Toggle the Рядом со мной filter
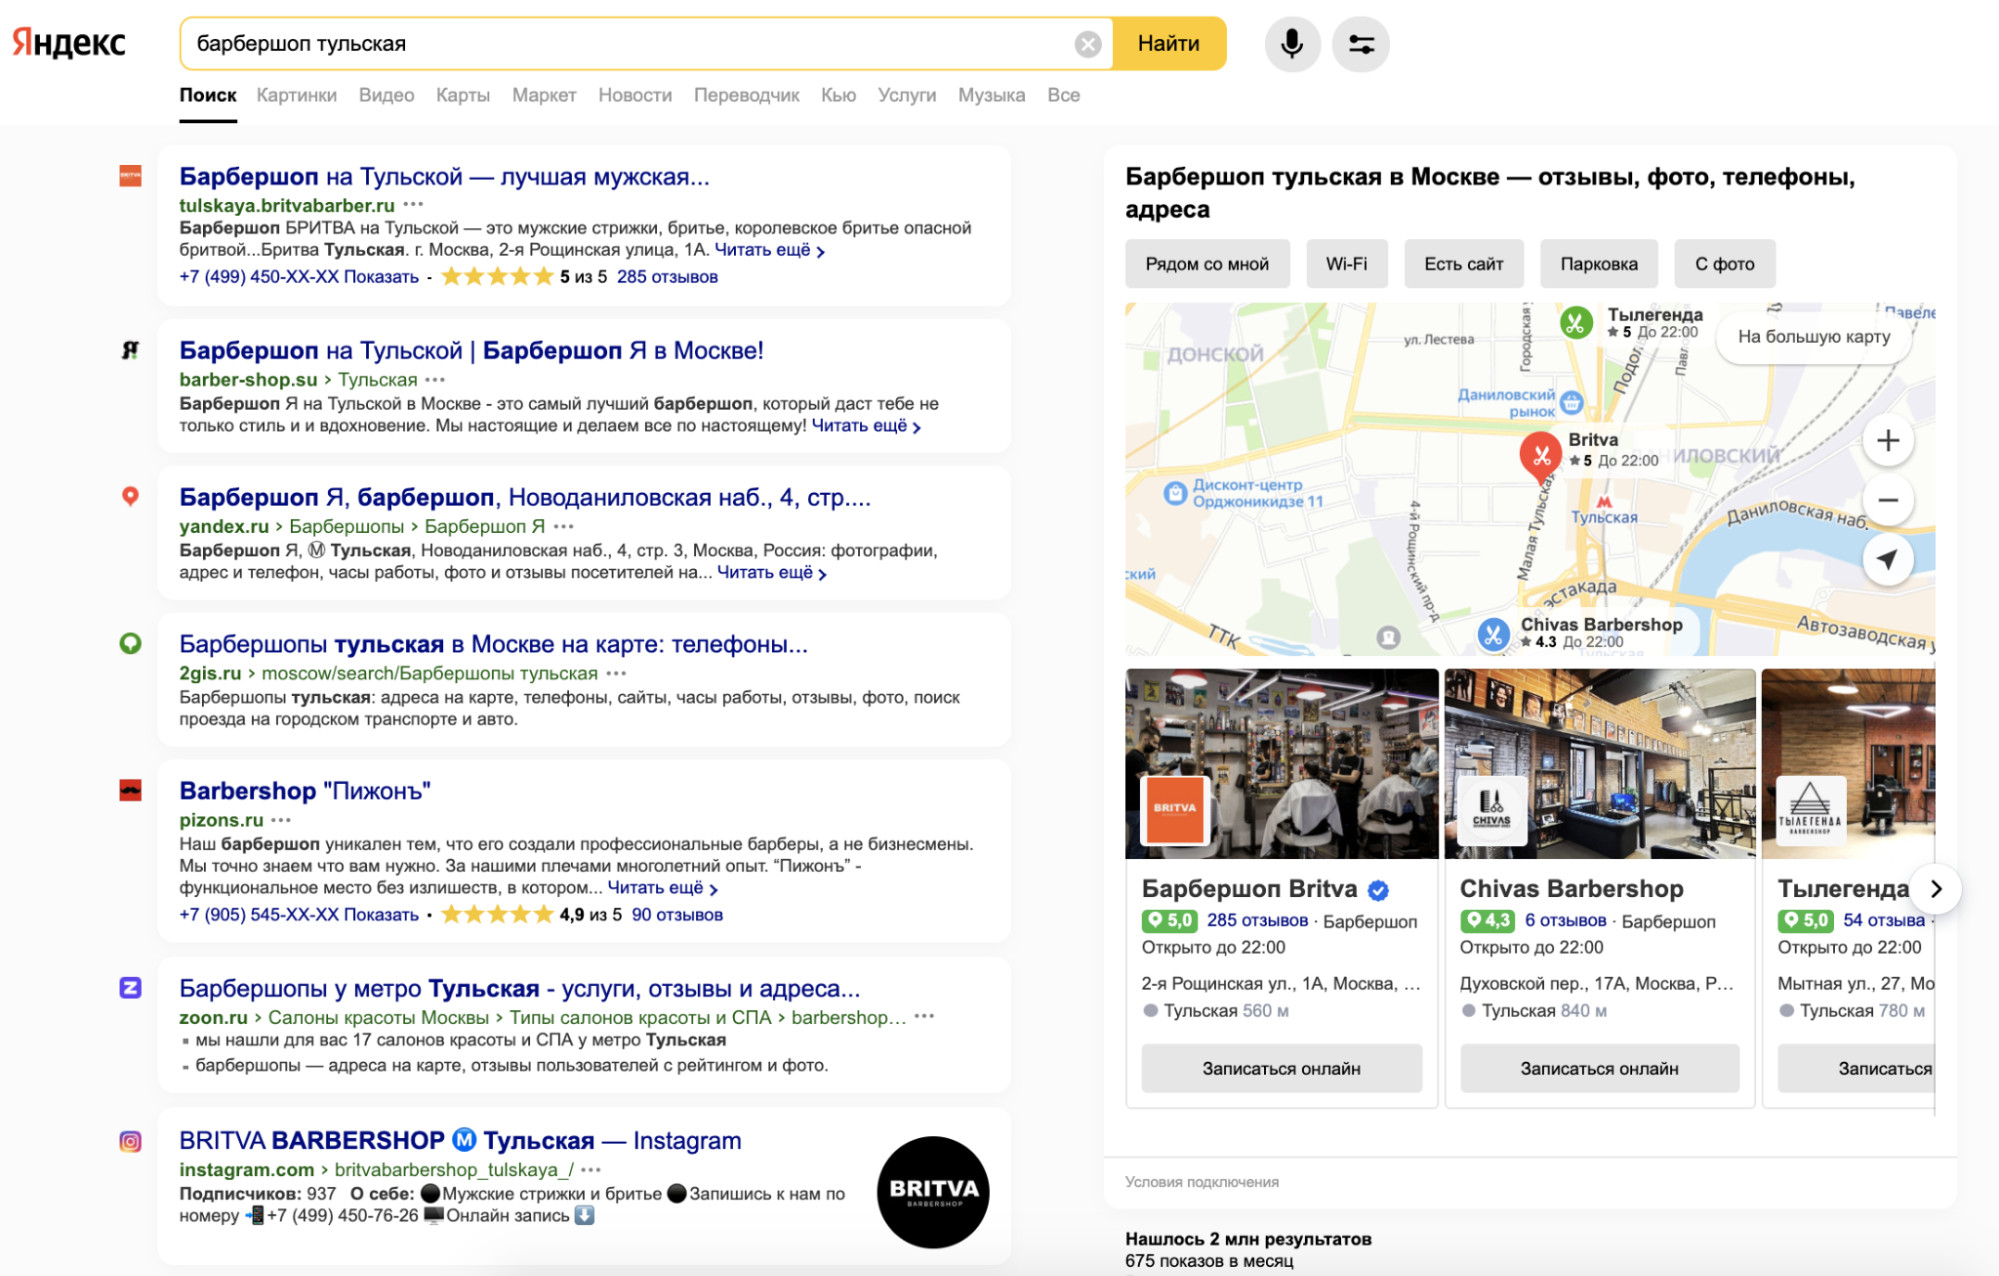 coord(1207,264)
